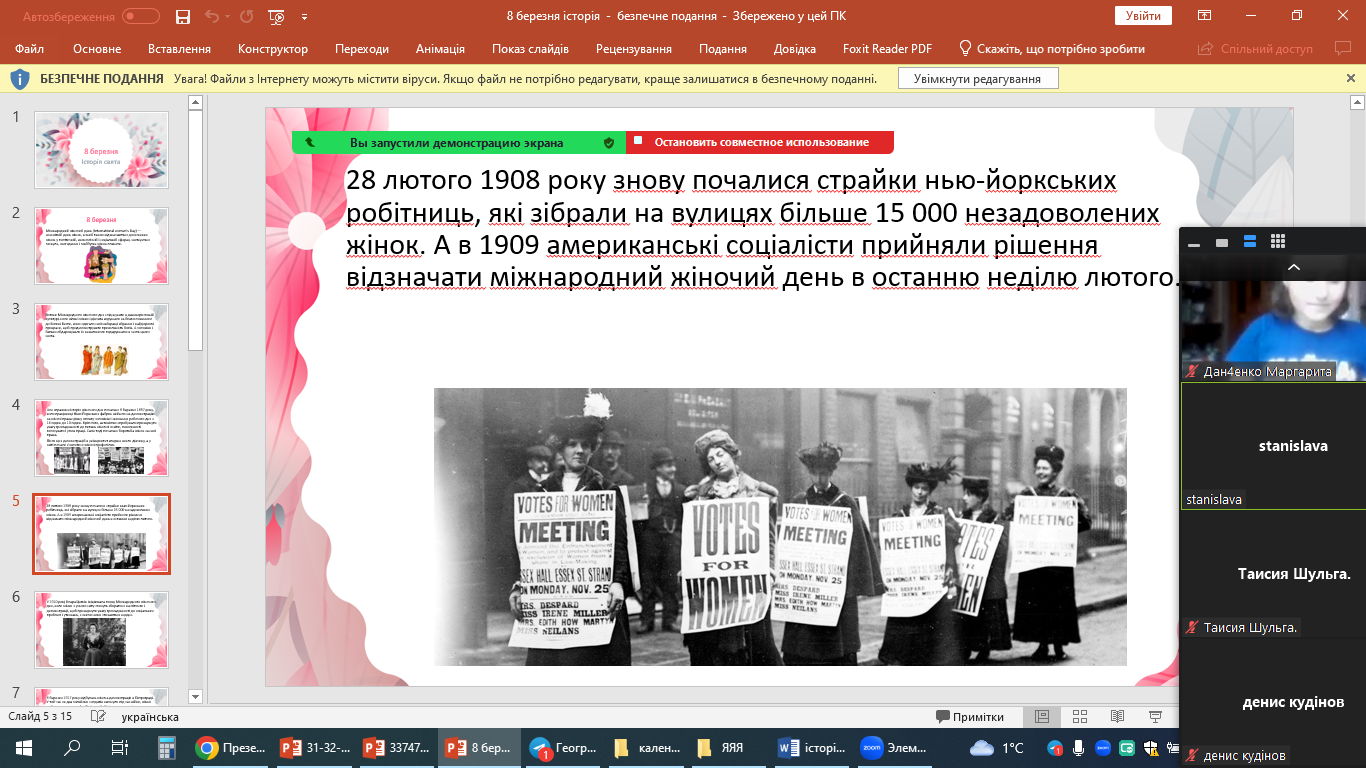Select slide 3 thumbnail
Image resolution: width=1366 pixels, height=768 pixels.
(101, 342)
